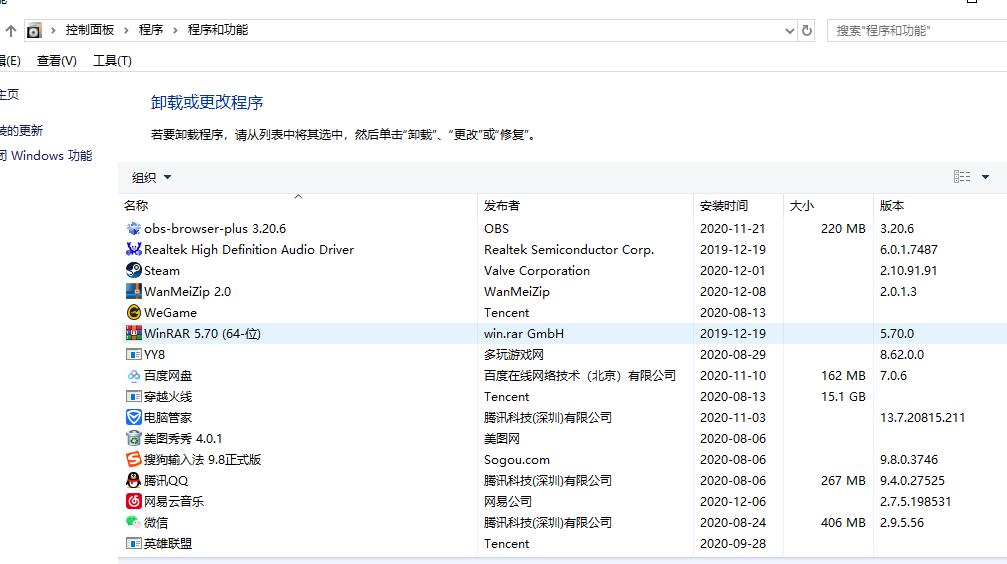Select the 网易云音乐 icon
The image size is (1007, 564).
(134, 501)
